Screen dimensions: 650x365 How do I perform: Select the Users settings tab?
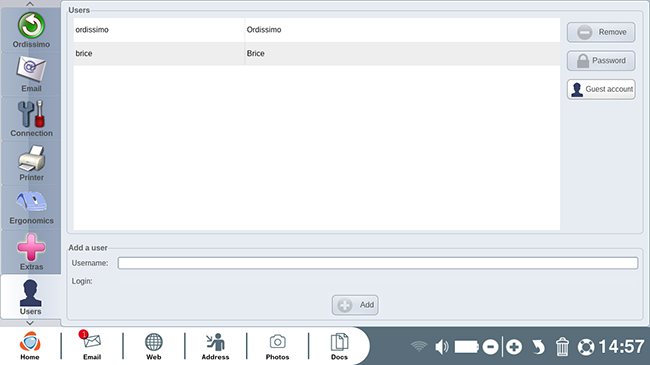31,296
